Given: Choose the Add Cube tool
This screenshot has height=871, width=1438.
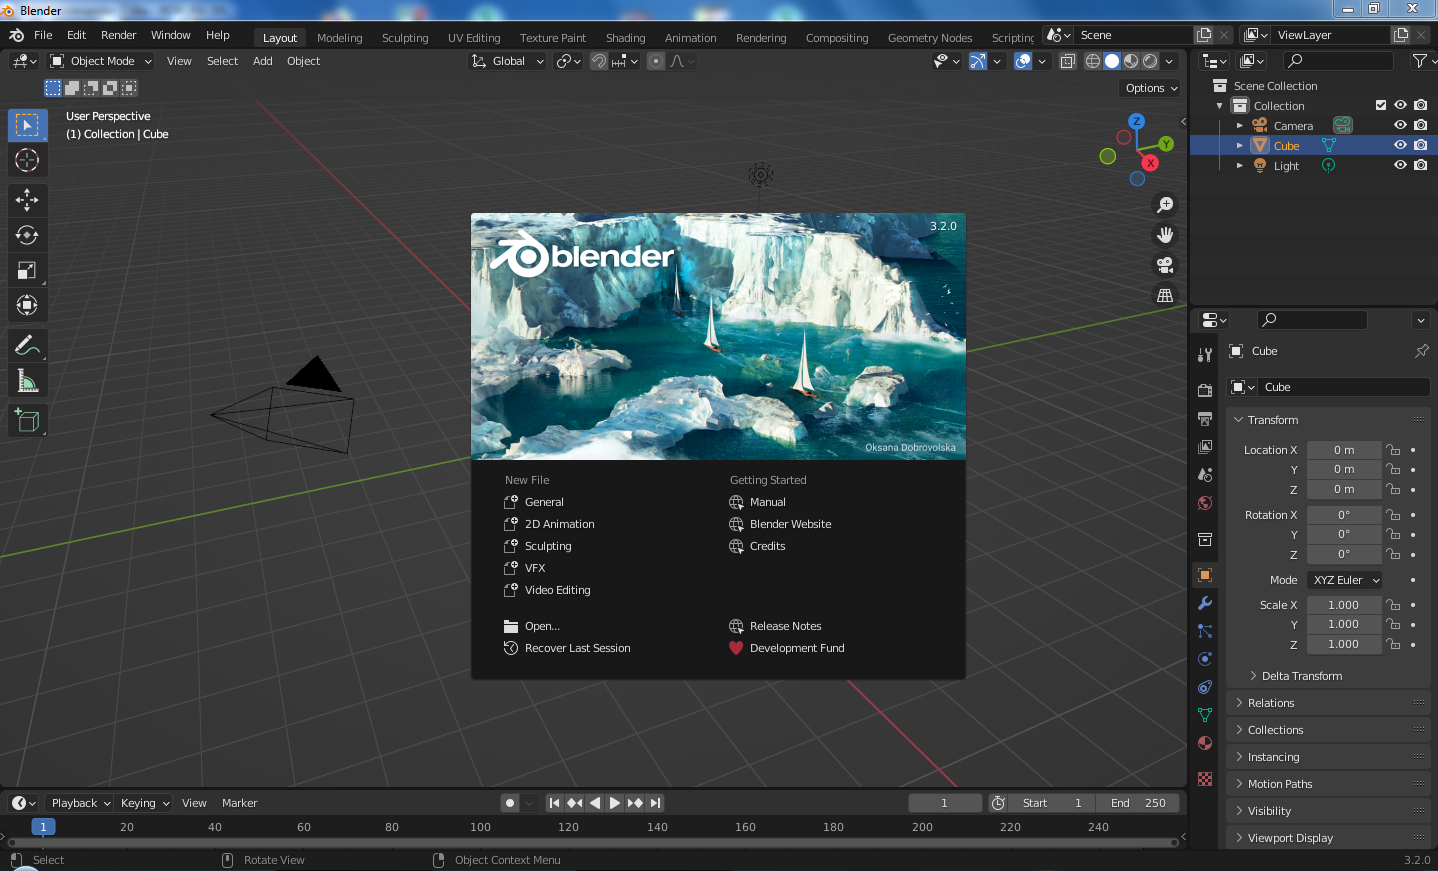Looking at the screenshot, I should click(x=27, y=421).
